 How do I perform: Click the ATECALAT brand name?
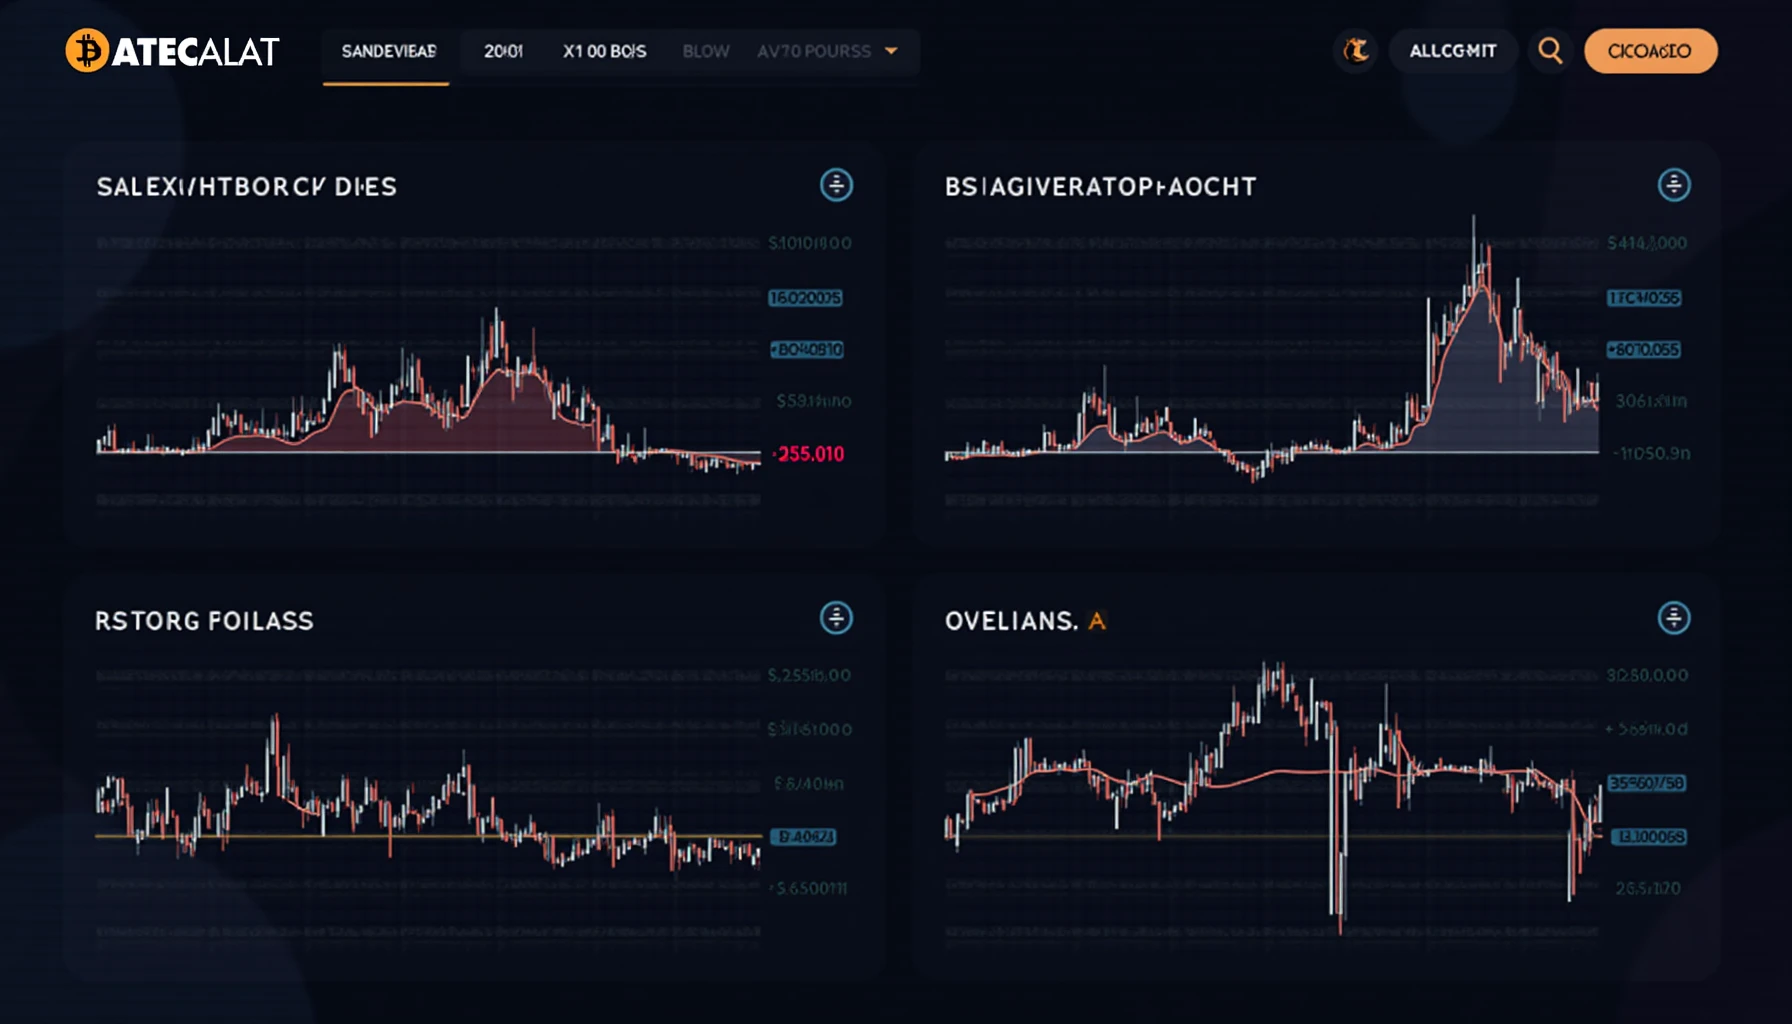click(195, 52)
